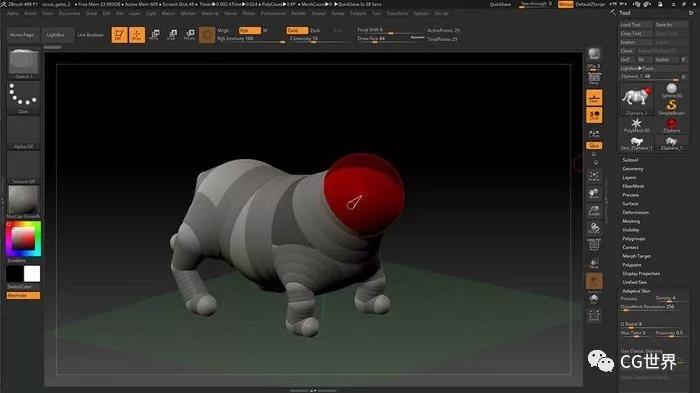Image resolution: width=700 pixels, height=393 pixels.
Task: Click the Save As button
Action: pos(671,25)
